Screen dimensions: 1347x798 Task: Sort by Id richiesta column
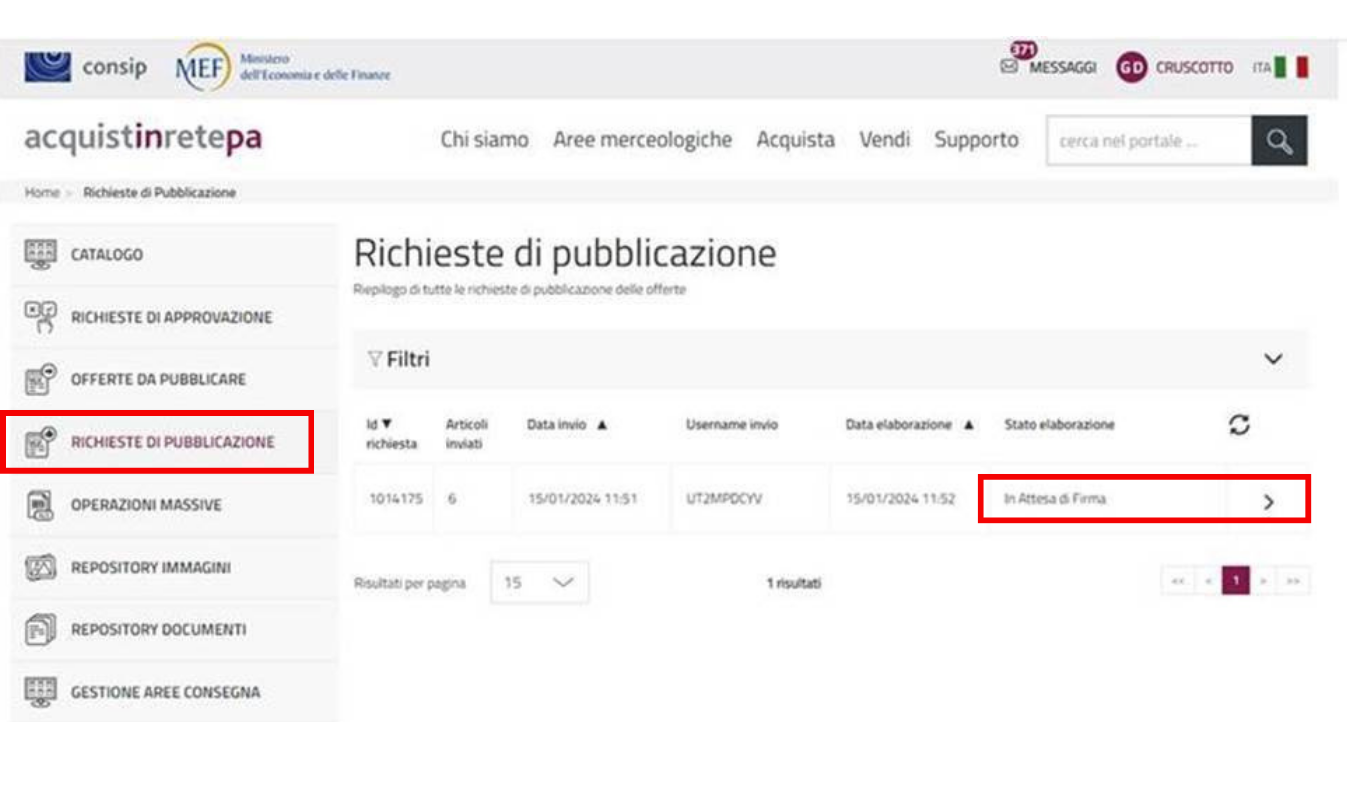click(x=386, y=425)
